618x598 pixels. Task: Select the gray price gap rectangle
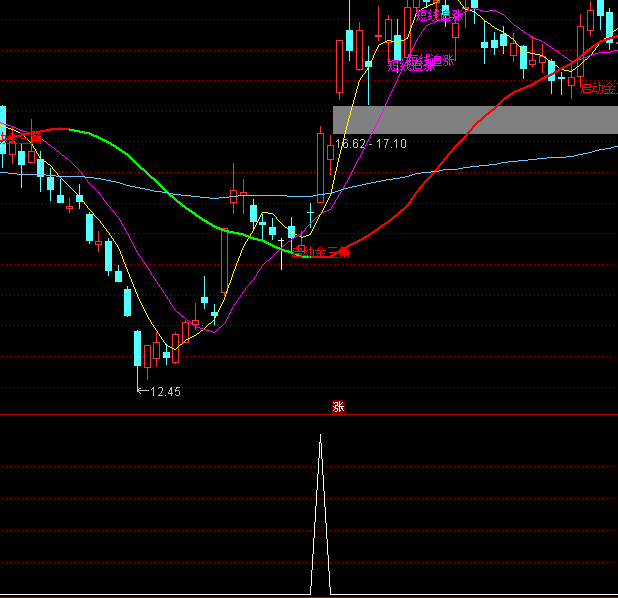(x=475, y=120)
